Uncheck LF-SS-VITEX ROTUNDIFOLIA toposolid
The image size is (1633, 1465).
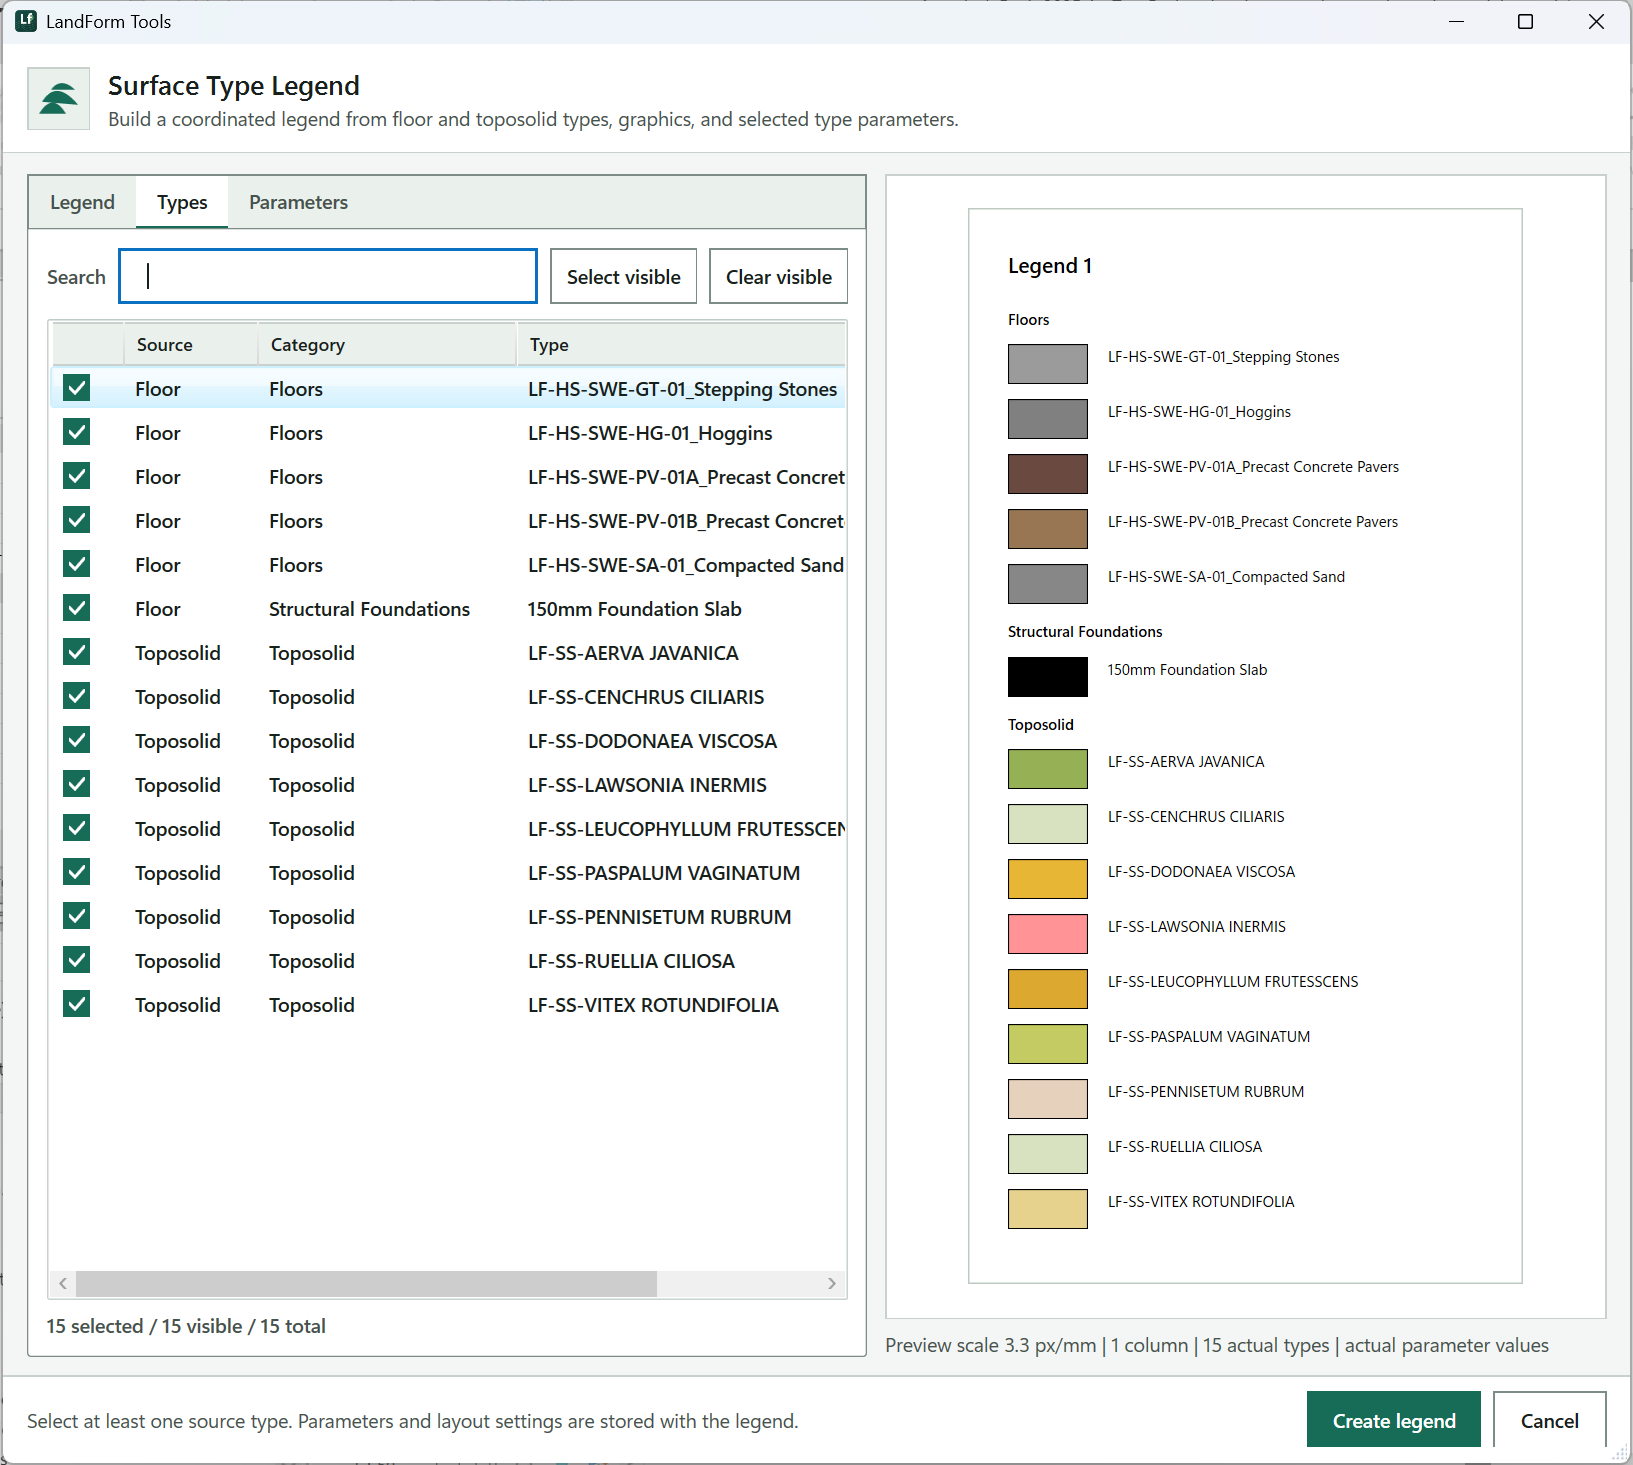(x=77, y=1004)
